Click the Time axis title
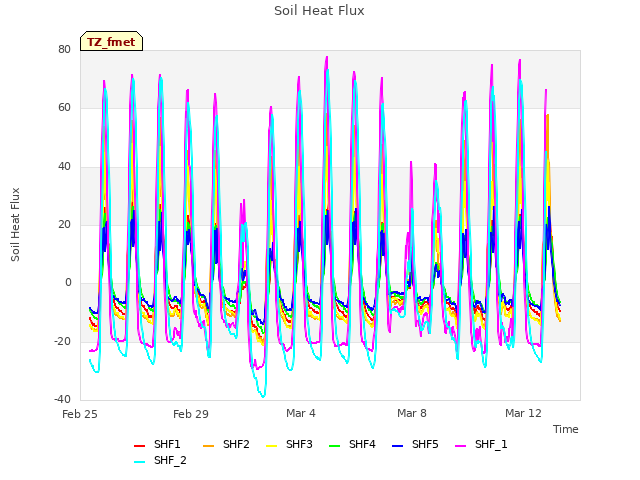This screenshot has height=480, width=640. [x=565, y=429]
